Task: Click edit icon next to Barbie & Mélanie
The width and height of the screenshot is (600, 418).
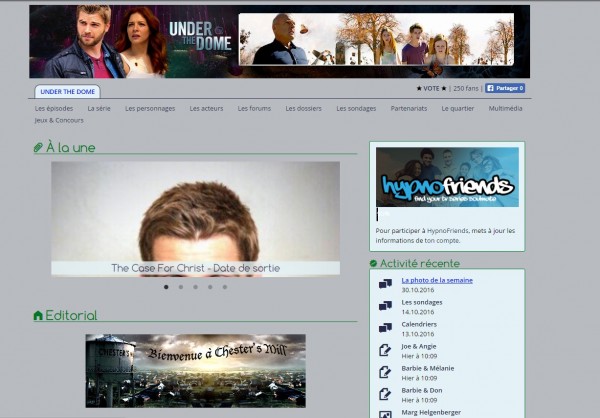Action: coord(385,372)
